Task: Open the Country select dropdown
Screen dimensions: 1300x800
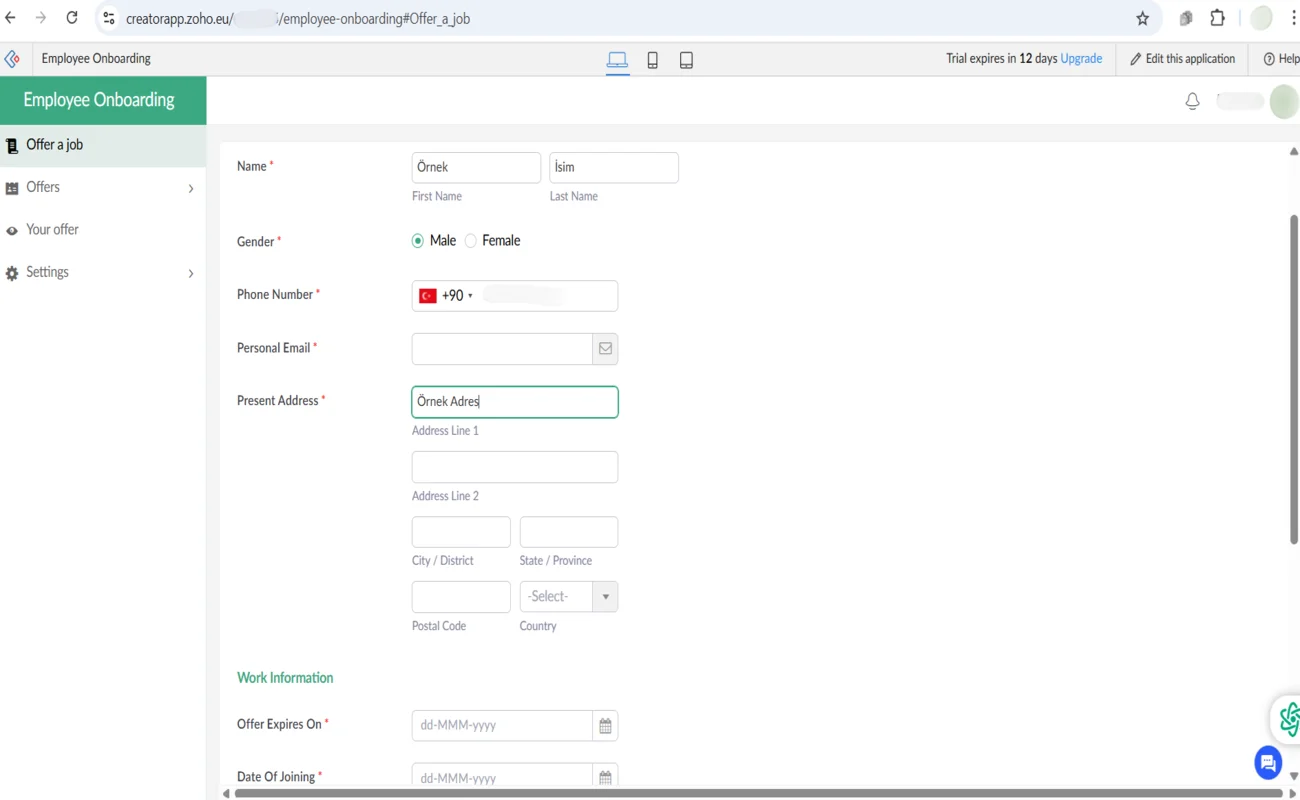Action: coord(569,597)
